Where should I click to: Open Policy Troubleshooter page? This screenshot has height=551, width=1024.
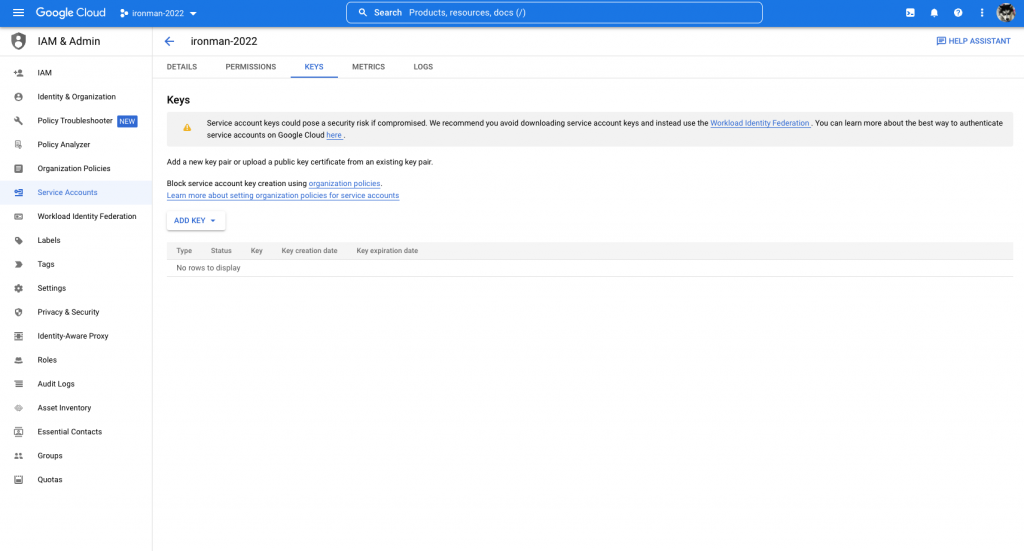tap(76, 121)
